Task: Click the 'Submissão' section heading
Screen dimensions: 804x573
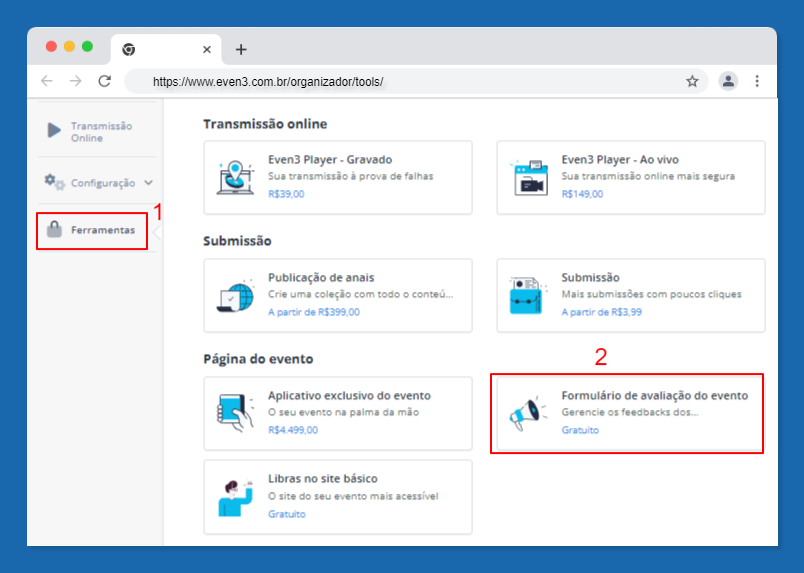Action: [x=237, y=241]
